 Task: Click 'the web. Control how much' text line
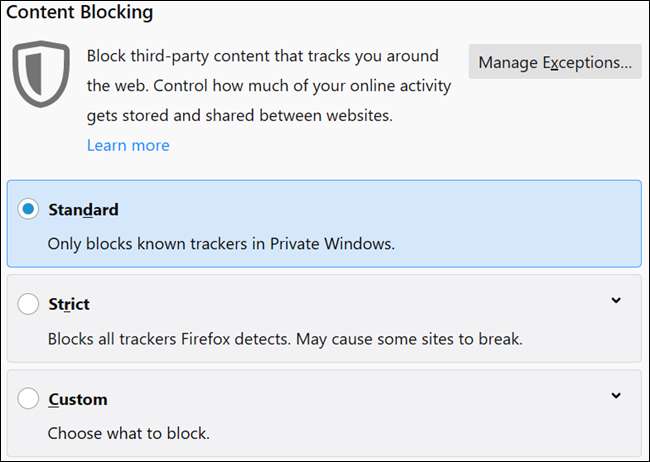coord(267,85)
